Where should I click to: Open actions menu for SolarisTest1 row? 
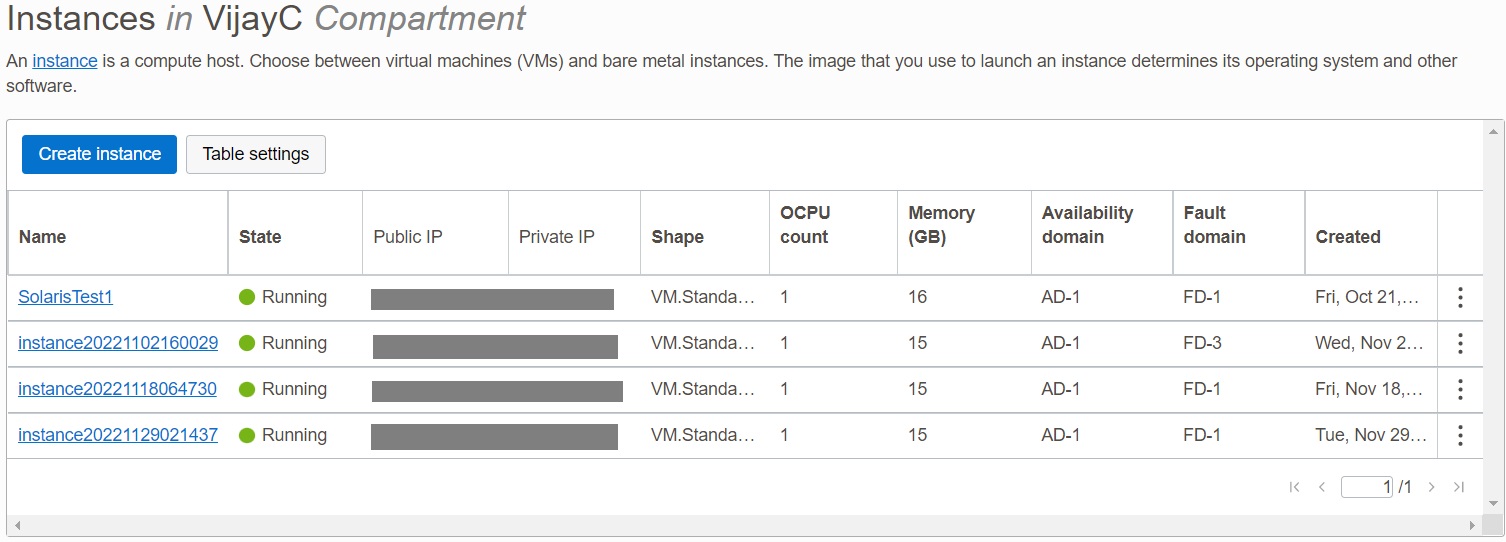(1460, 297)
